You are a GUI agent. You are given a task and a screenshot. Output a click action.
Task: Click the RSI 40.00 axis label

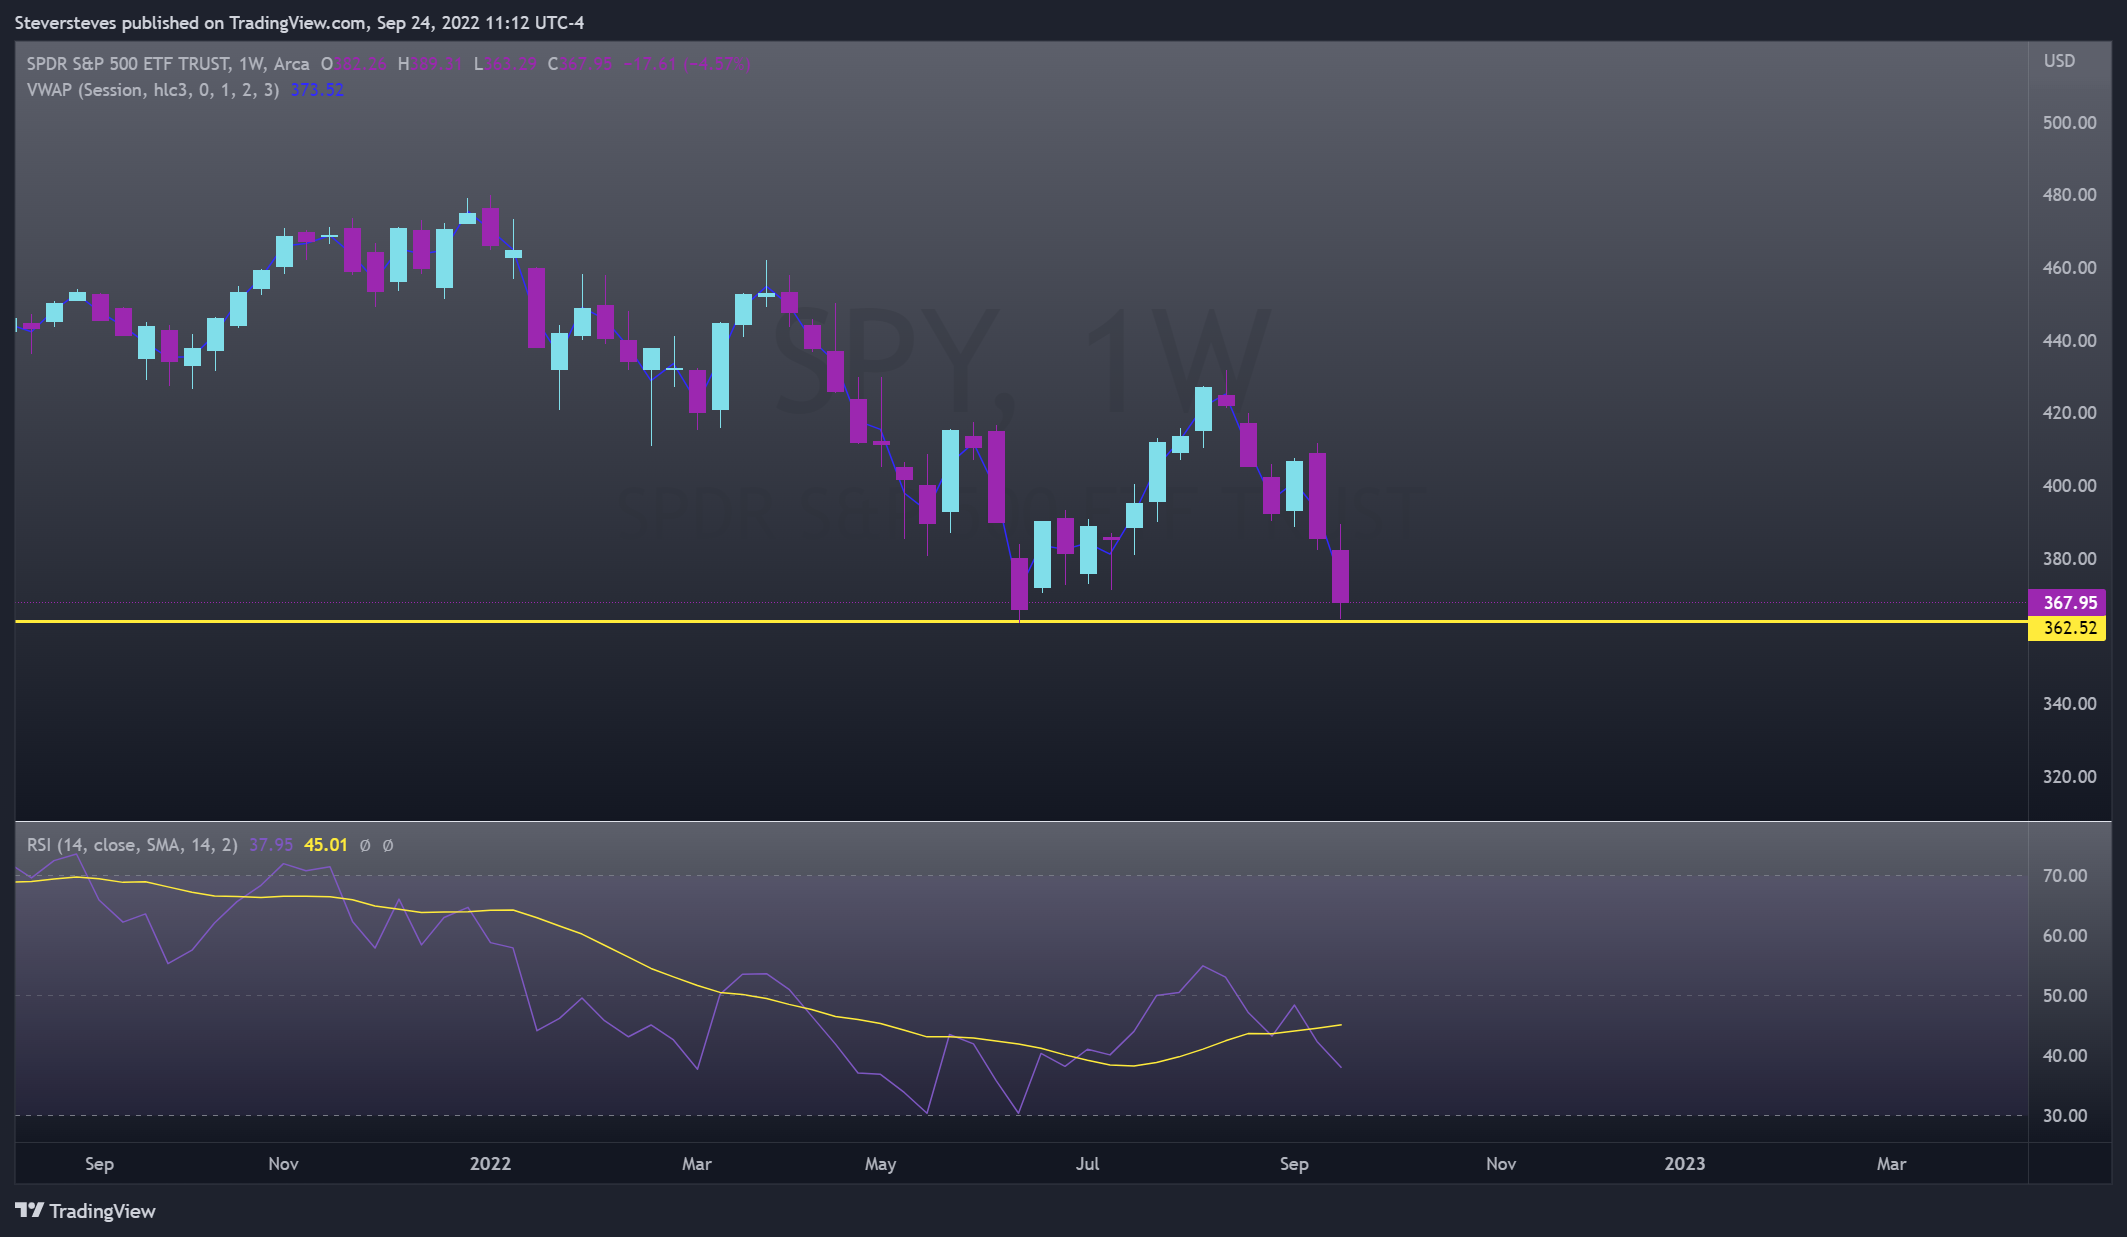coord(2065,1056)
